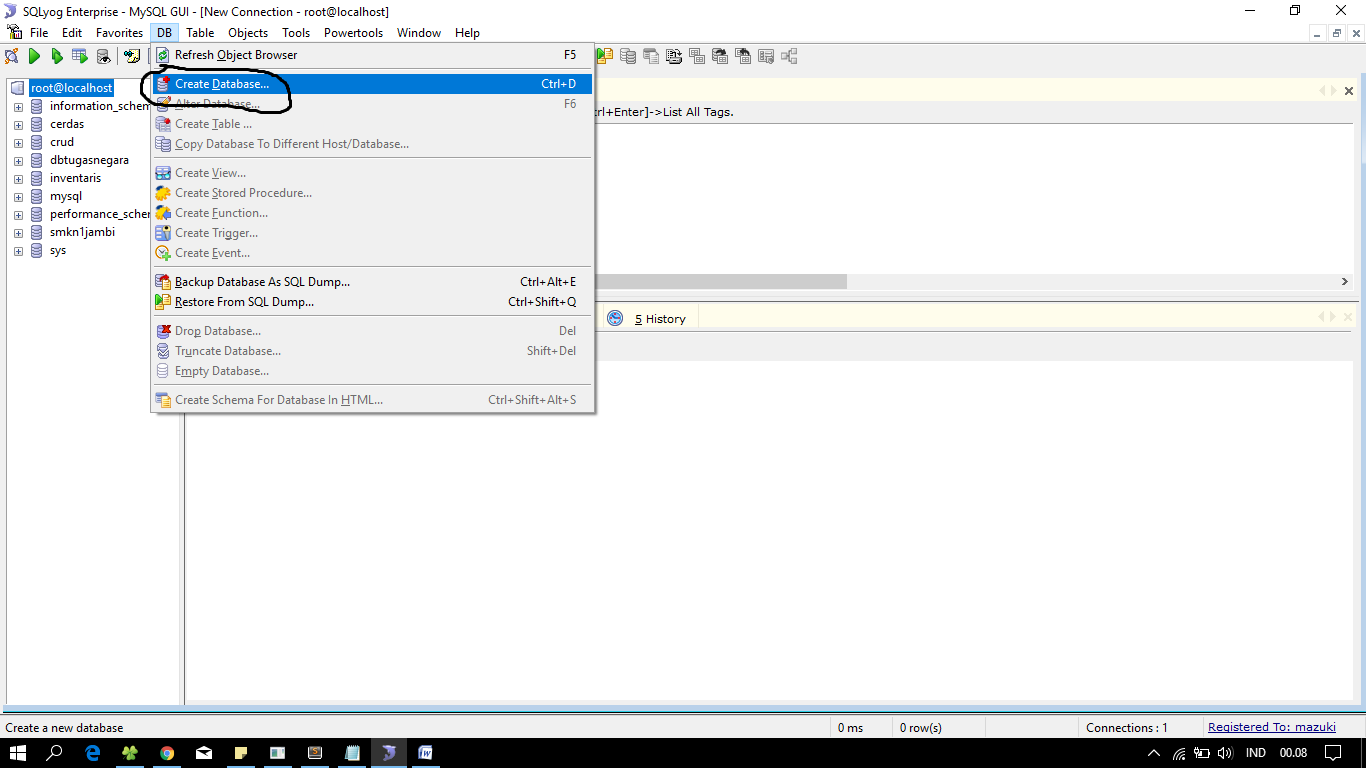Open the Mail app in the taskbar
The image size is (1366, 768).
(x=204, y=753)
